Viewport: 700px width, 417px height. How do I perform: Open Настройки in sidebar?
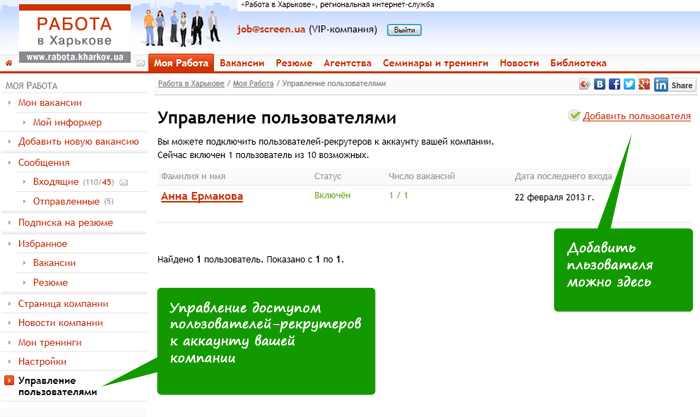click(42, 362)
